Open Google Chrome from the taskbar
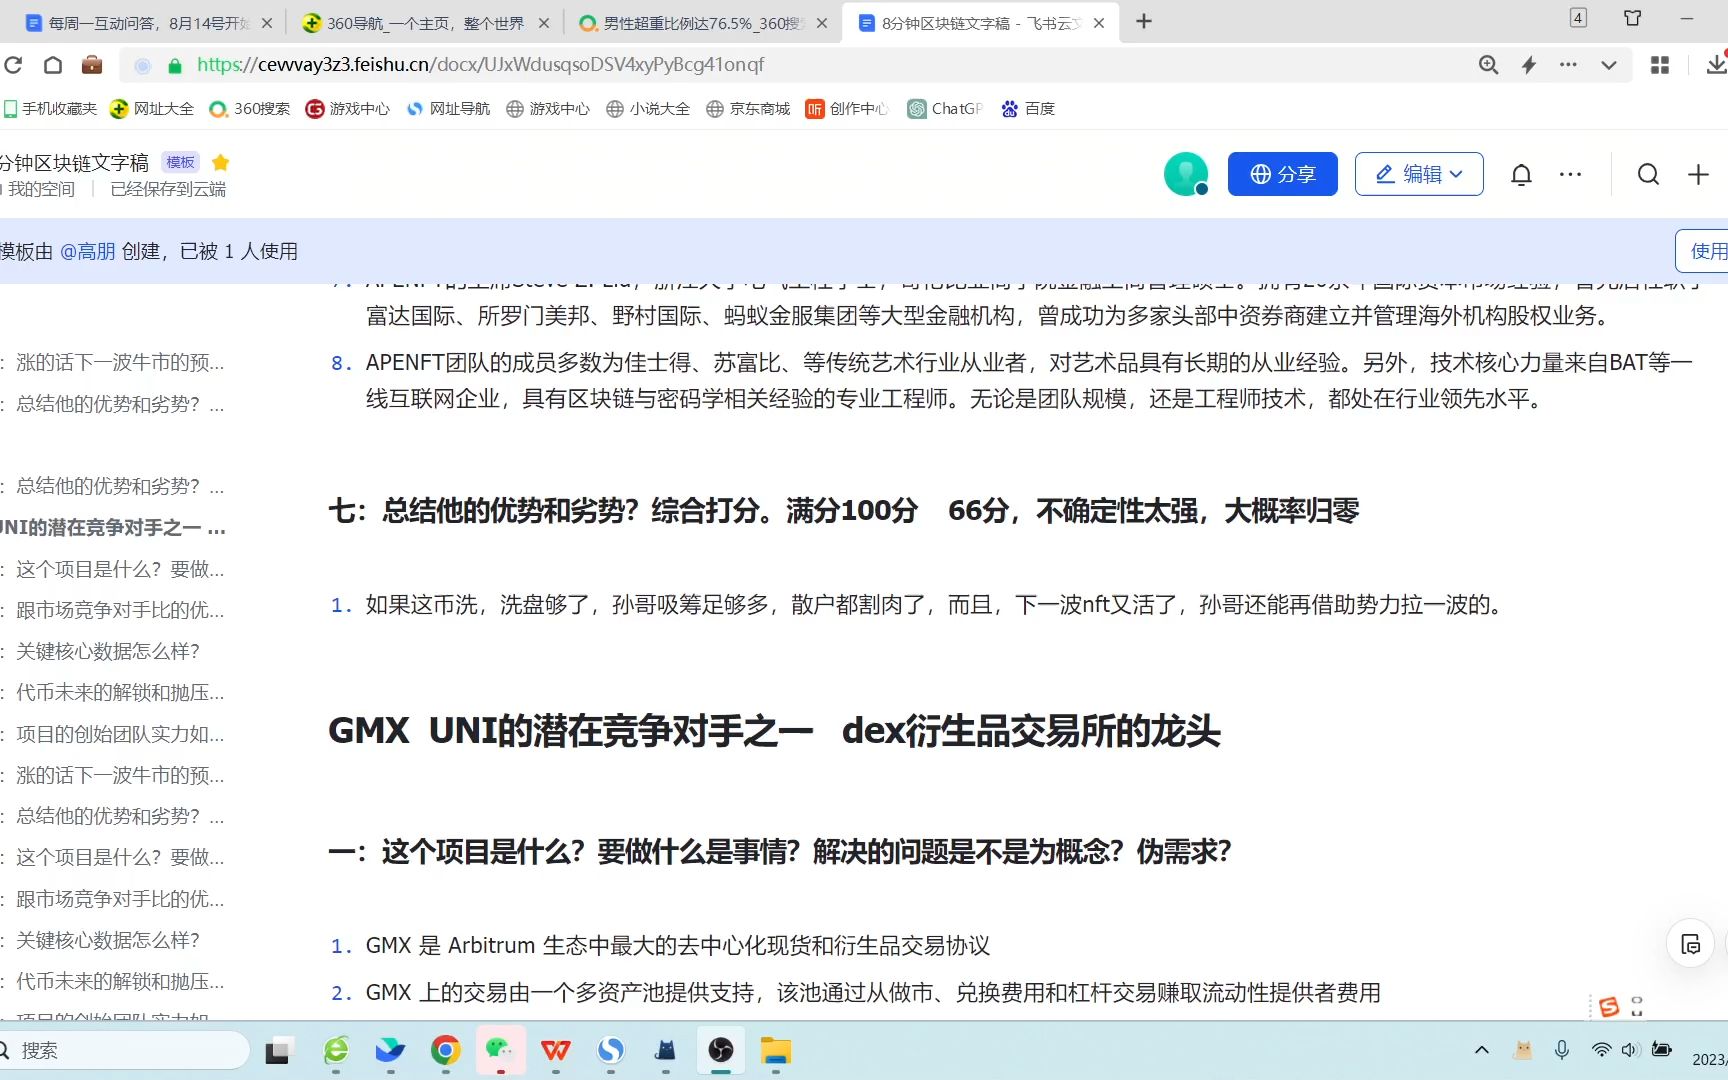Image resolution: width=1728 pixels, height=1080 pixels. point(446,1050)
